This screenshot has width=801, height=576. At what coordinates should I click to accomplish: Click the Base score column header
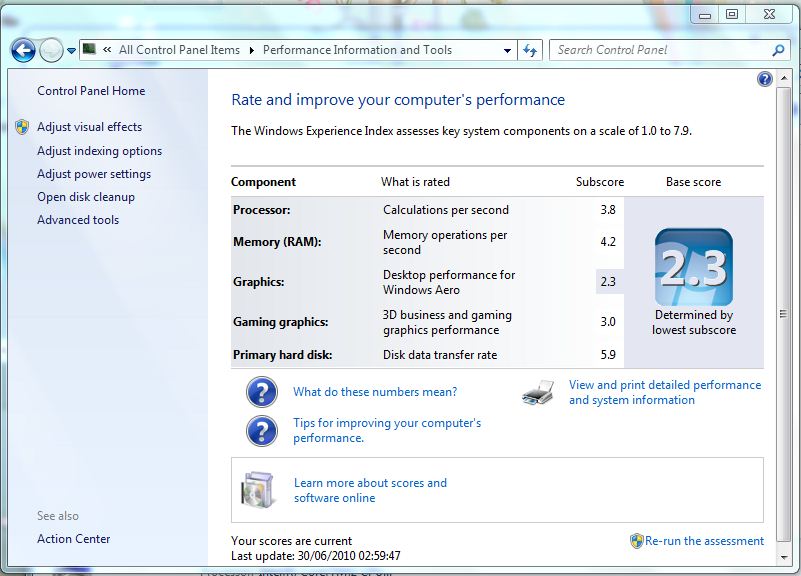point(693,182)
